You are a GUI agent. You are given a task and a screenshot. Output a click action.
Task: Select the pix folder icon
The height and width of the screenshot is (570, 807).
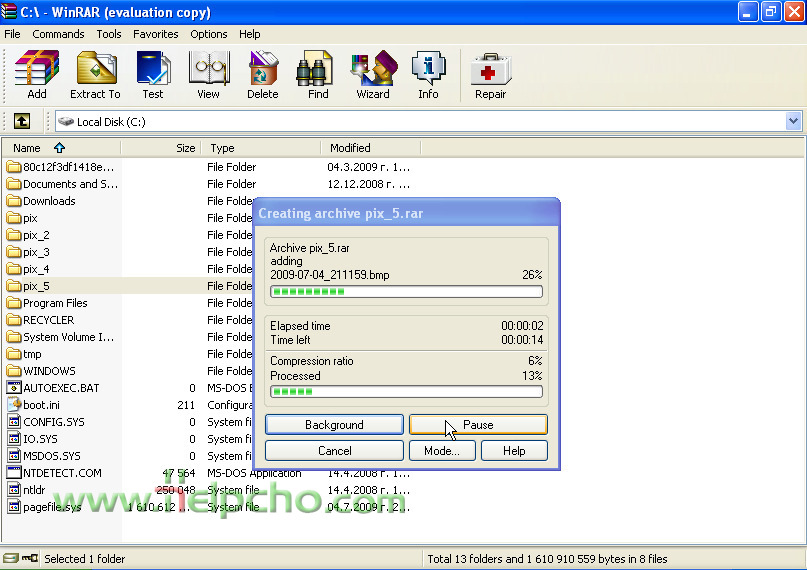pos(14,218)
